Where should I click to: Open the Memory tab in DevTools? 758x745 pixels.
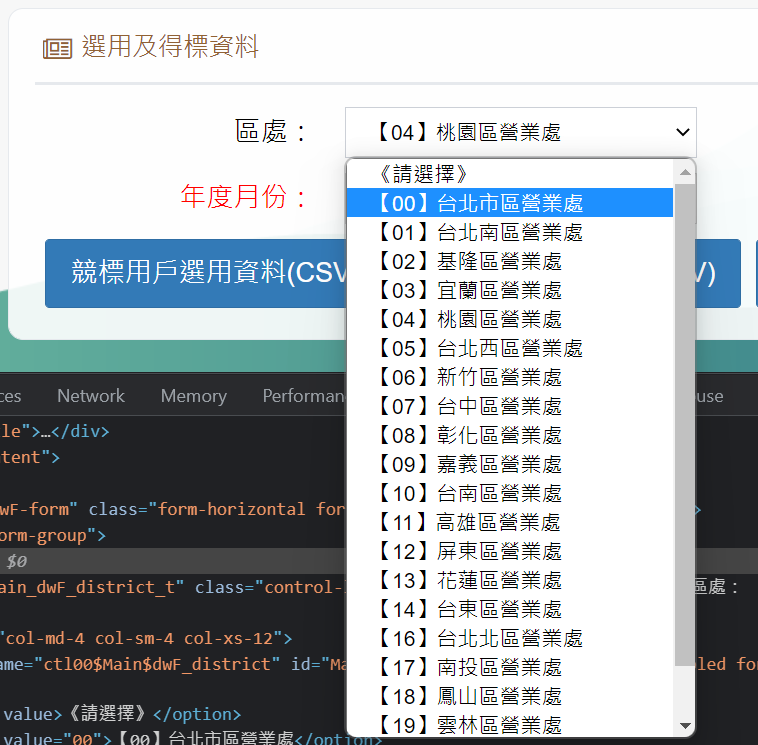point(193,396)
